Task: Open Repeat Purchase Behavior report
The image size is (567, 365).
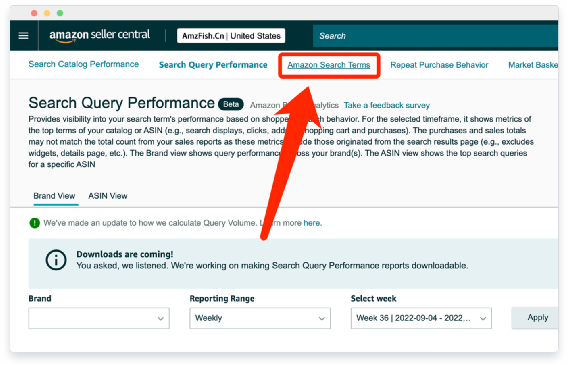Action: tap(439, 65)
